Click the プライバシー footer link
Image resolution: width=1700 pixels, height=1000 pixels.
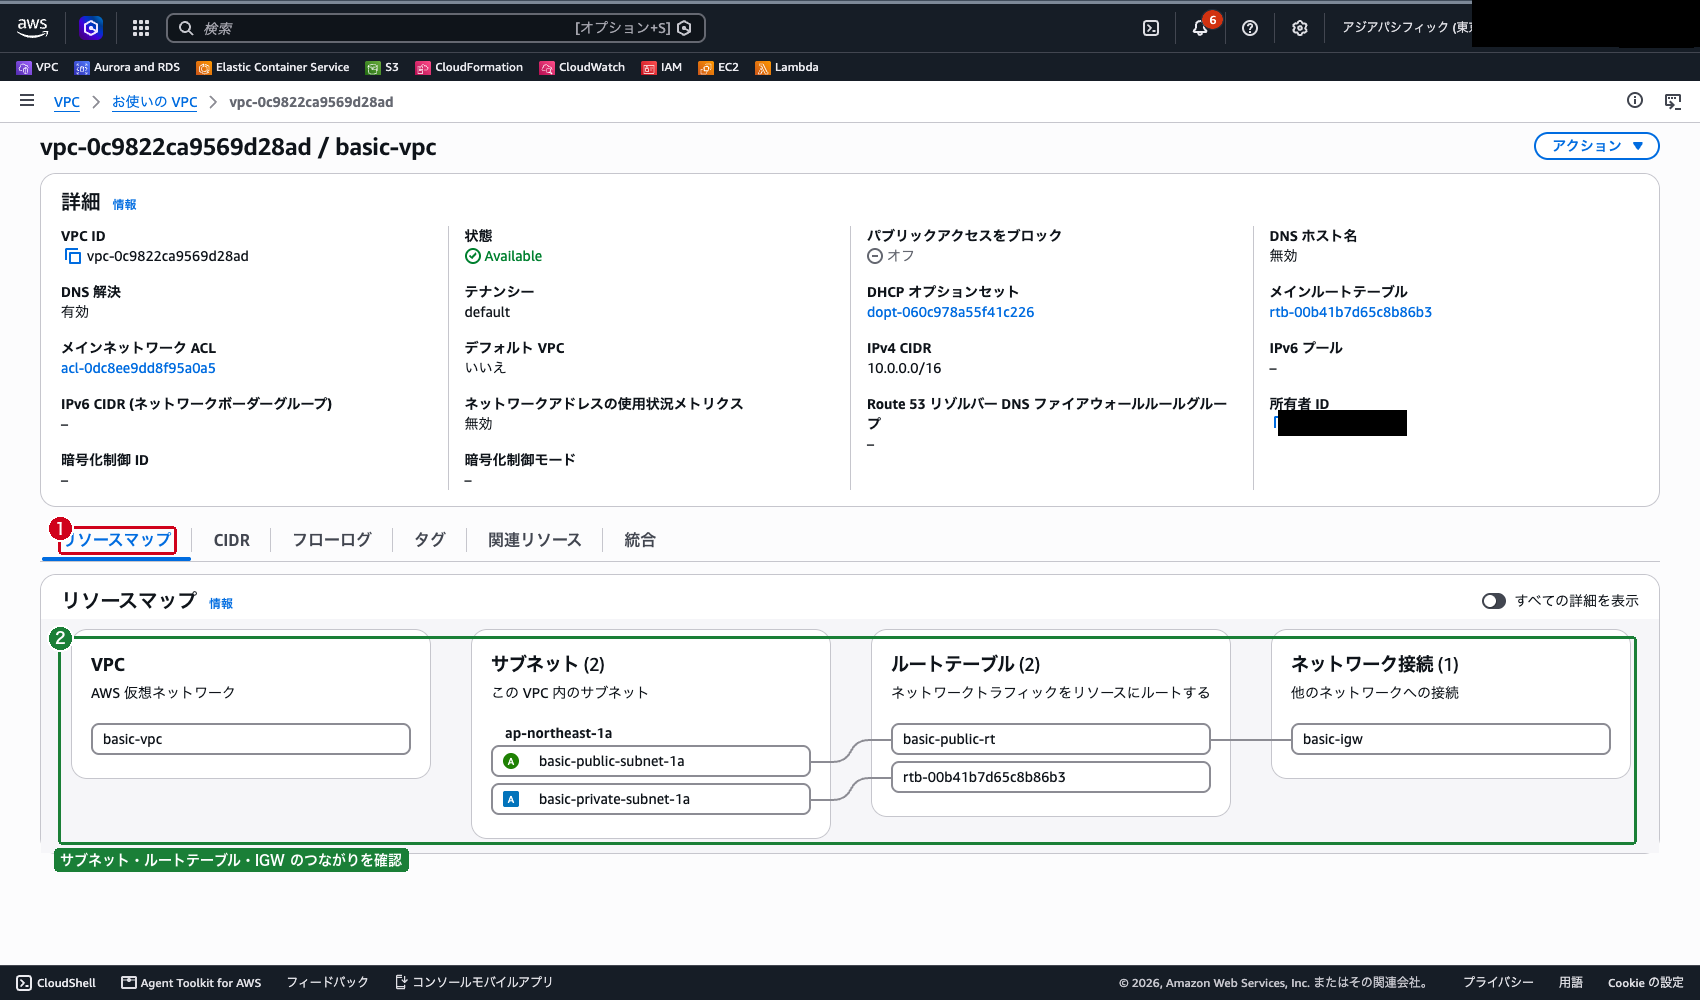click(x=1498, y=983)
